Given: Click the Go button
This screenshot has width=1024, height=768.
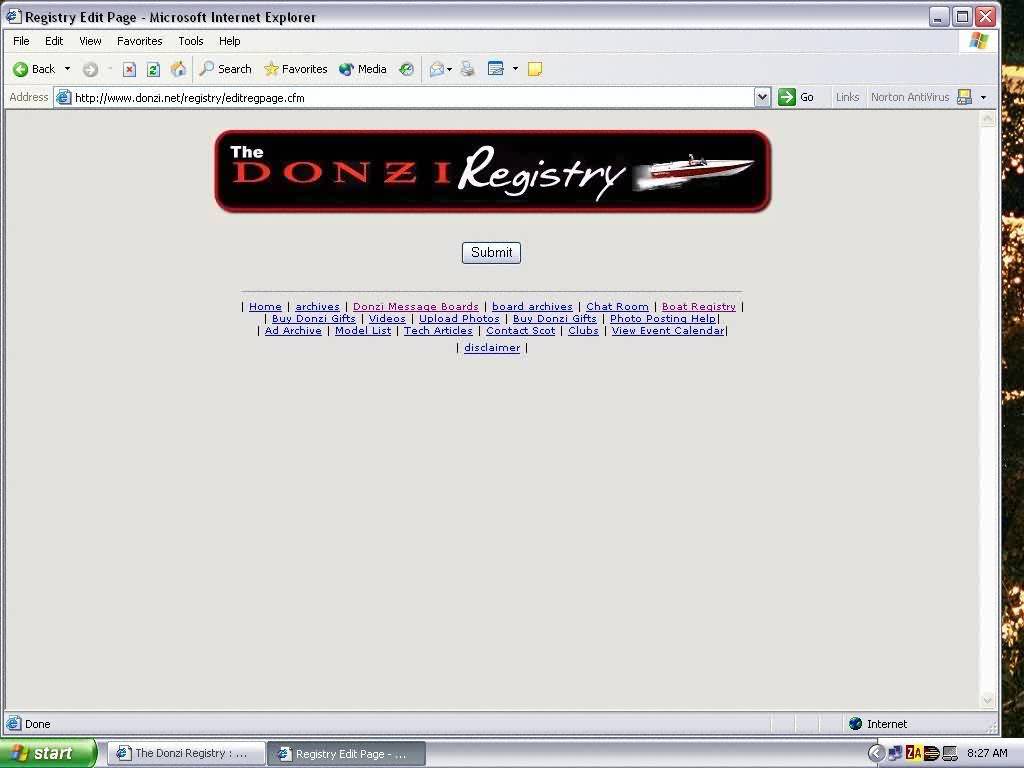Looking at the screenshot, I should (795, 97).
